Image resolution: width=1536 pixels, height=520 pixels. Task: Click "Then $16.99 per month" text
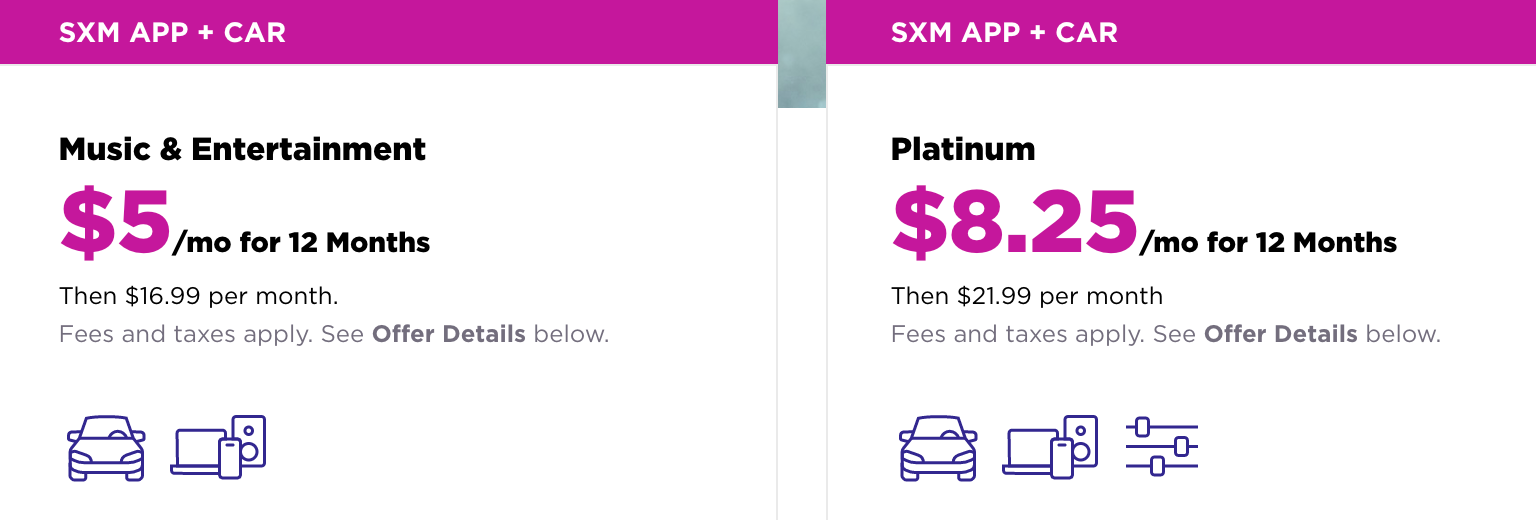(199, 296)
